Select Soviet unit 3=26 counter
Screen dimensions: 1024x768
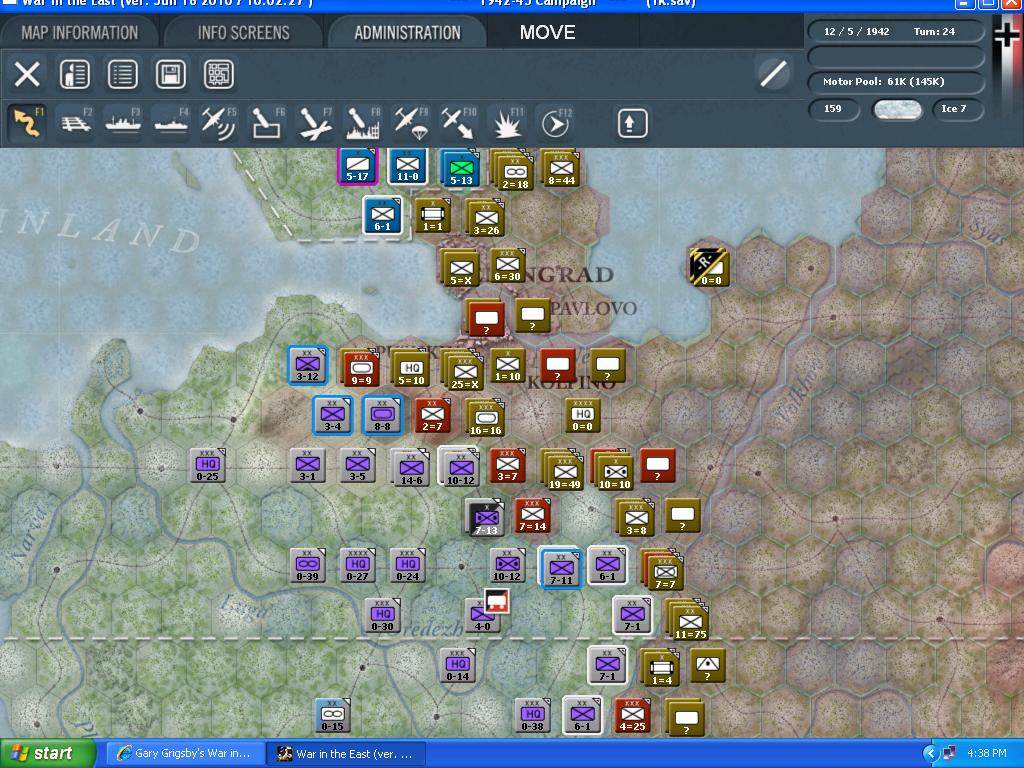point(486,218)
